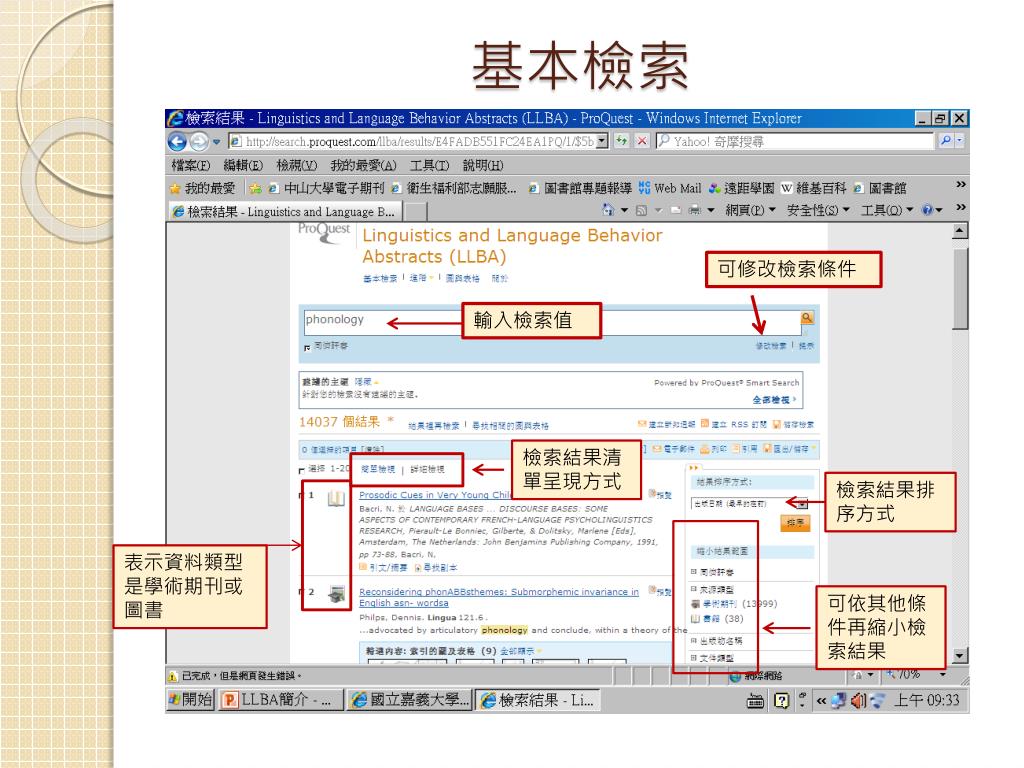The image size is (1024, 768).
Task: Click the 學術期刊 (13999) source filter
Action: point(734,604)
